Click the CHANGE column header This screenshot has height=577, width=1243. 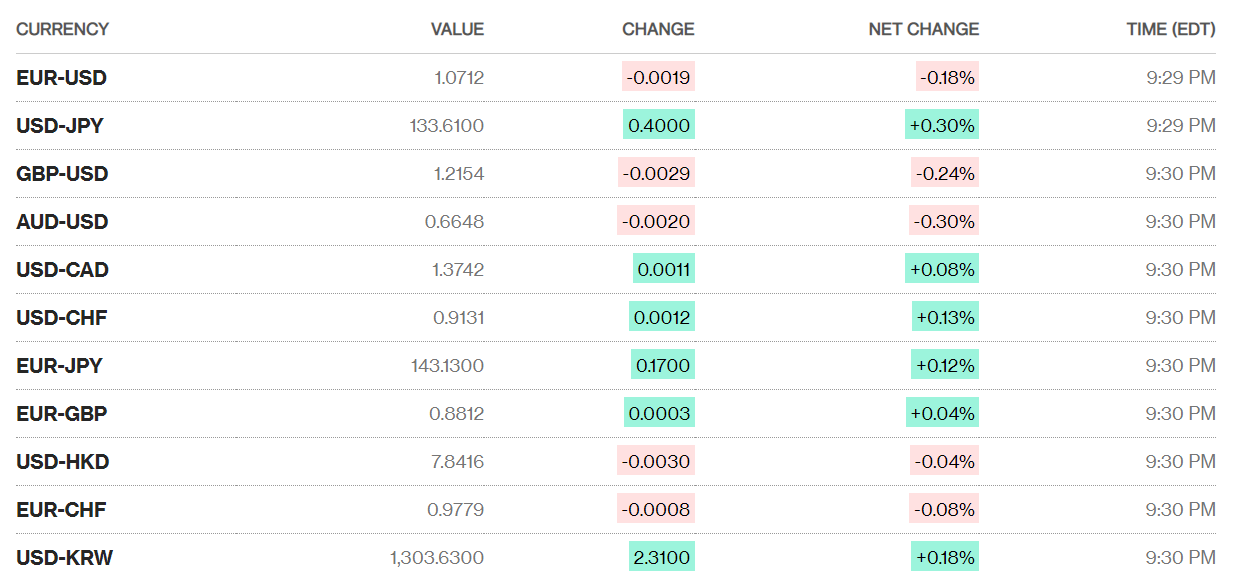658,30
